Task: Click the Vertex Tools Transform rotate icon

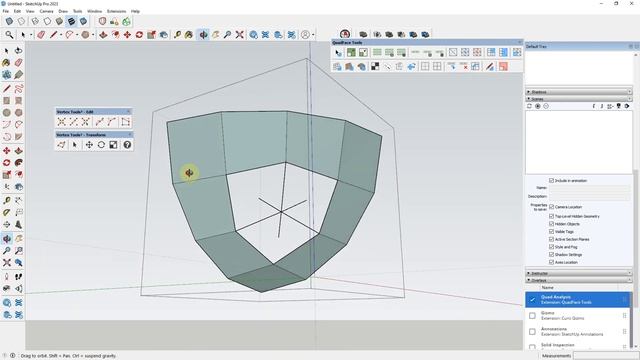Action: pos(101,145)
